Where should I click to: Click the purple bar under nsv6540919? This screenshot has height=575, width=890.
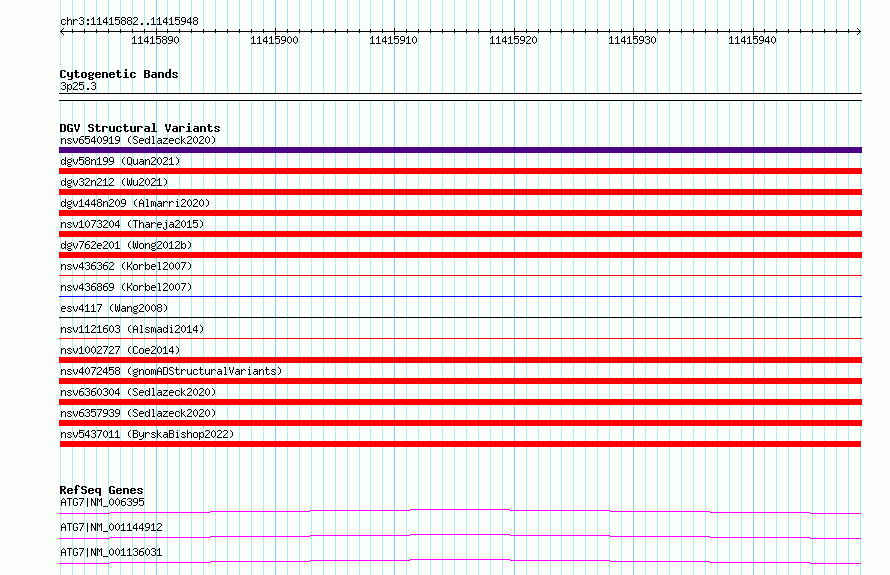(460, 150)
